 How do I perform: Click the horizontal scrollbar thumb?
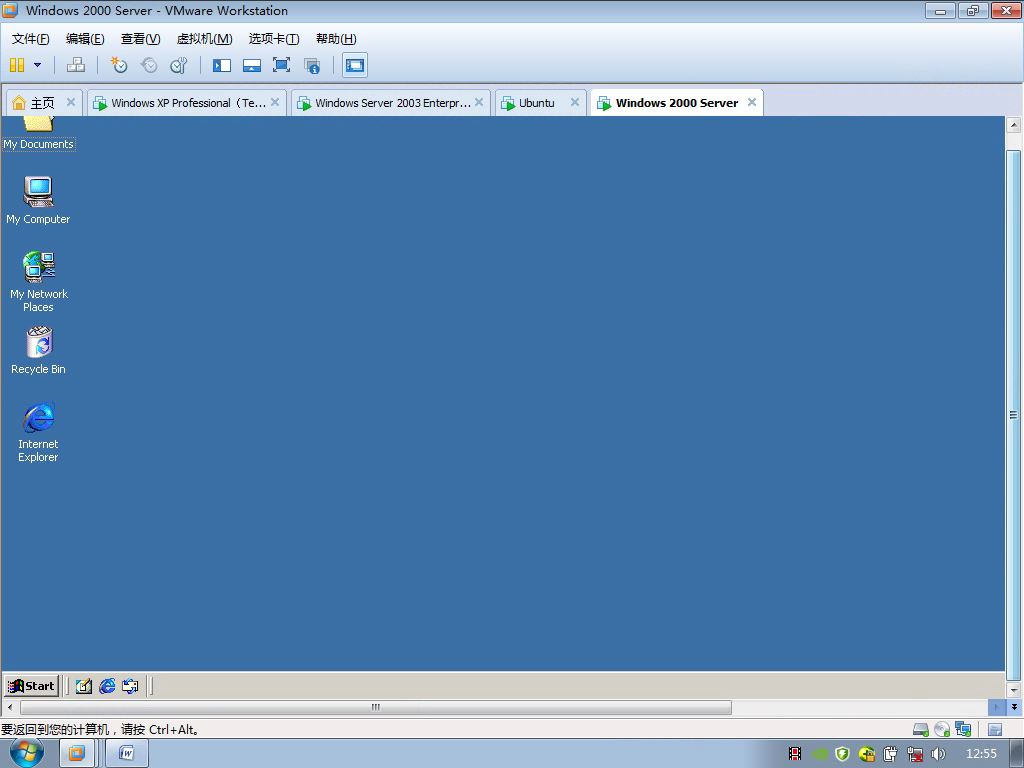376,707
